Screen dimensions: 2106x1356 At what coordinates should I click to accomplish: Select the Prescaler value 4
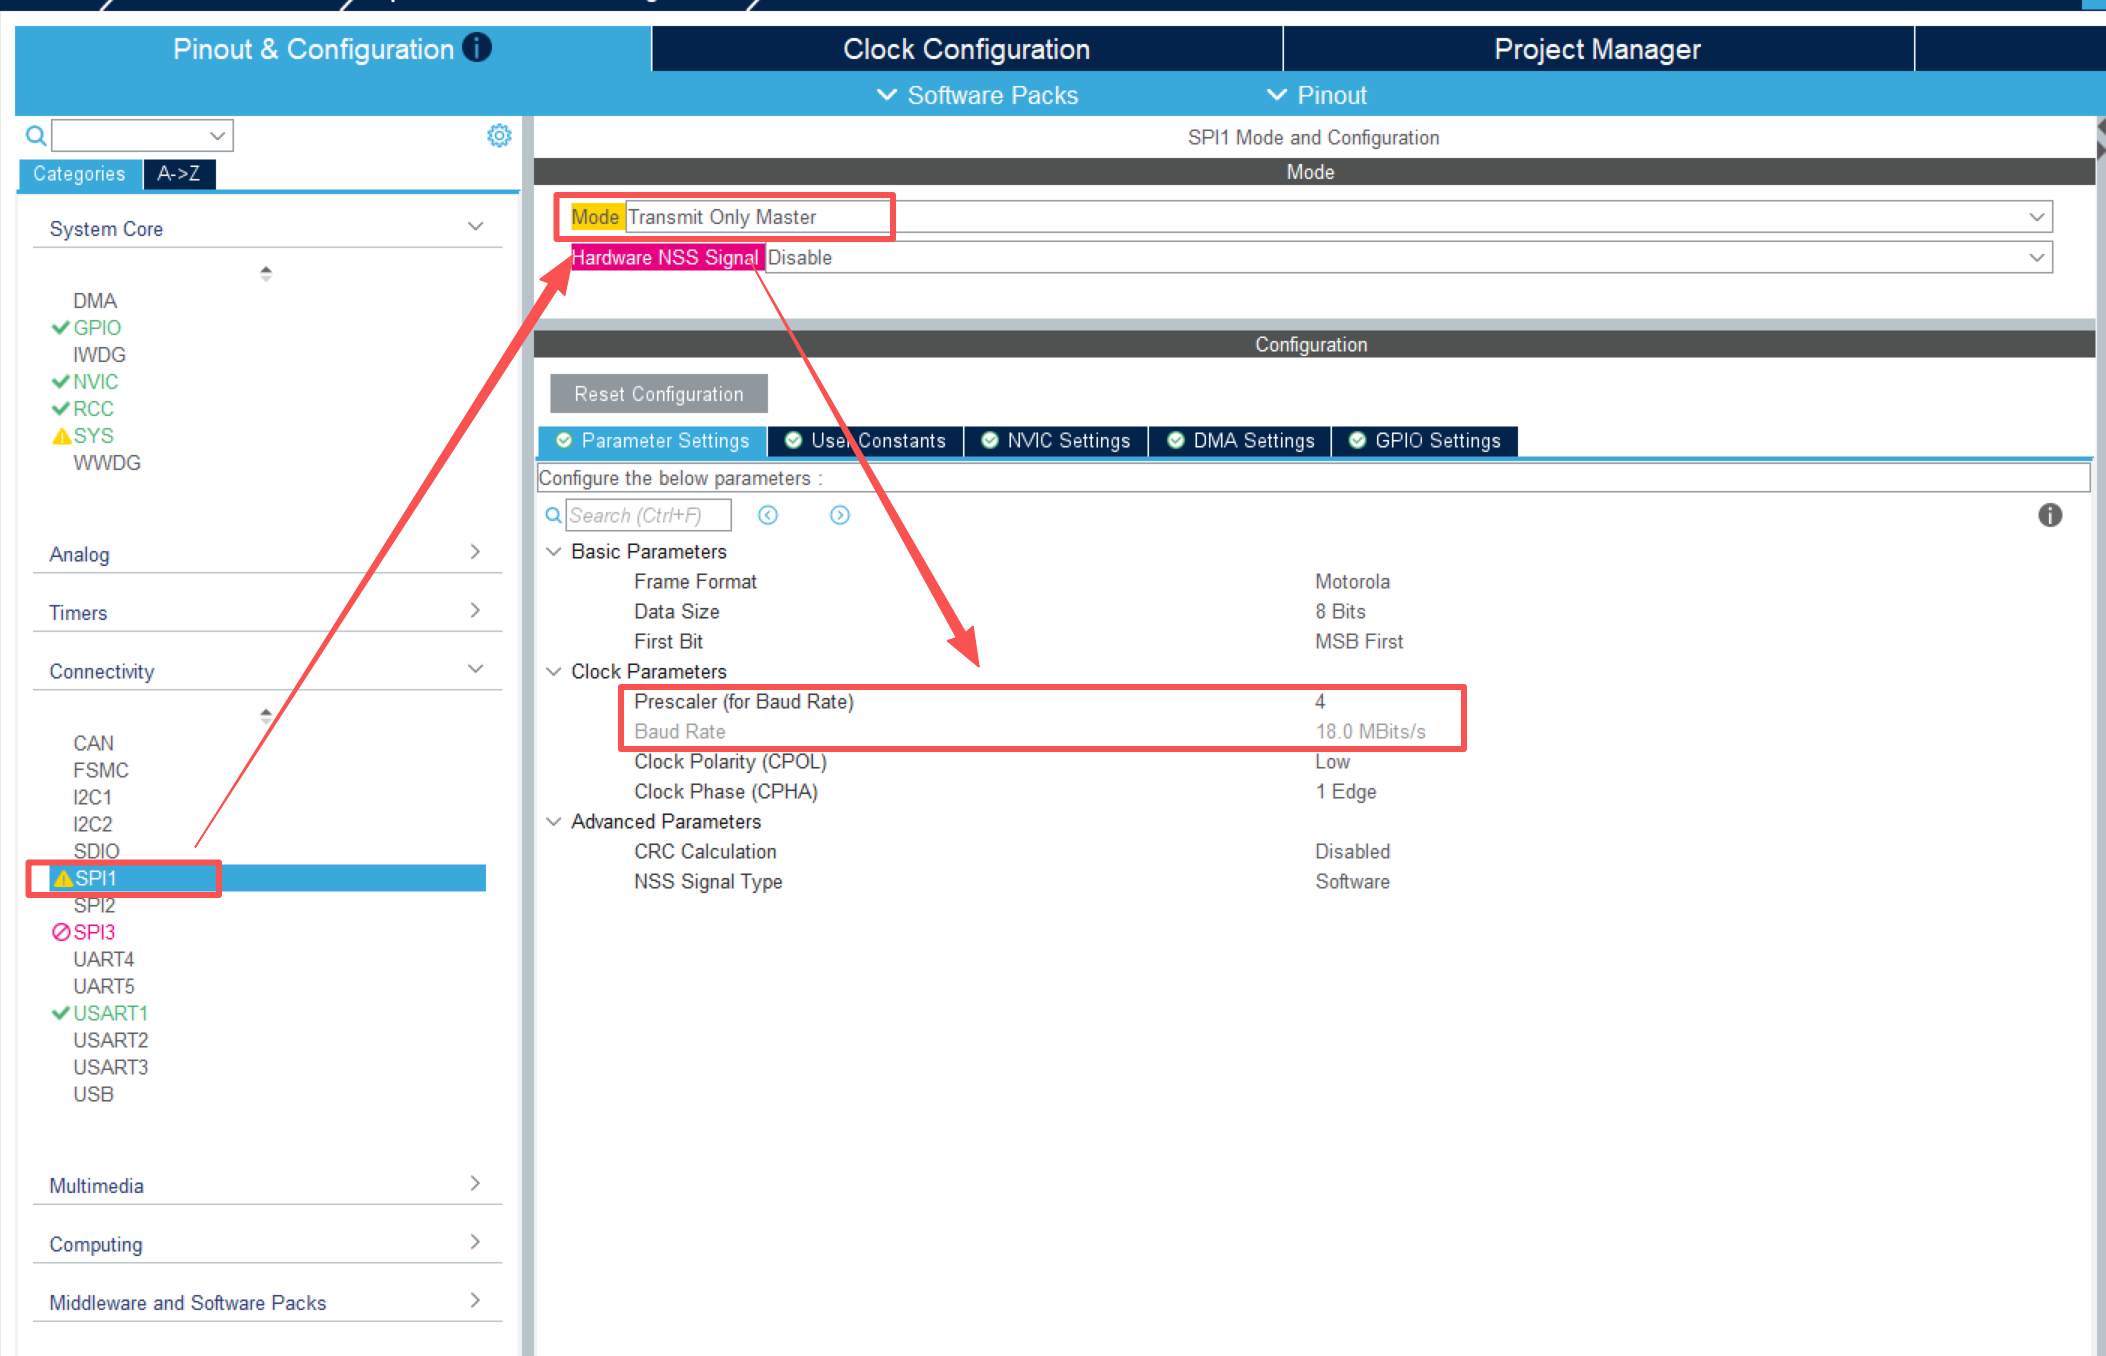pyautogui.click(x=1320, y=702)
